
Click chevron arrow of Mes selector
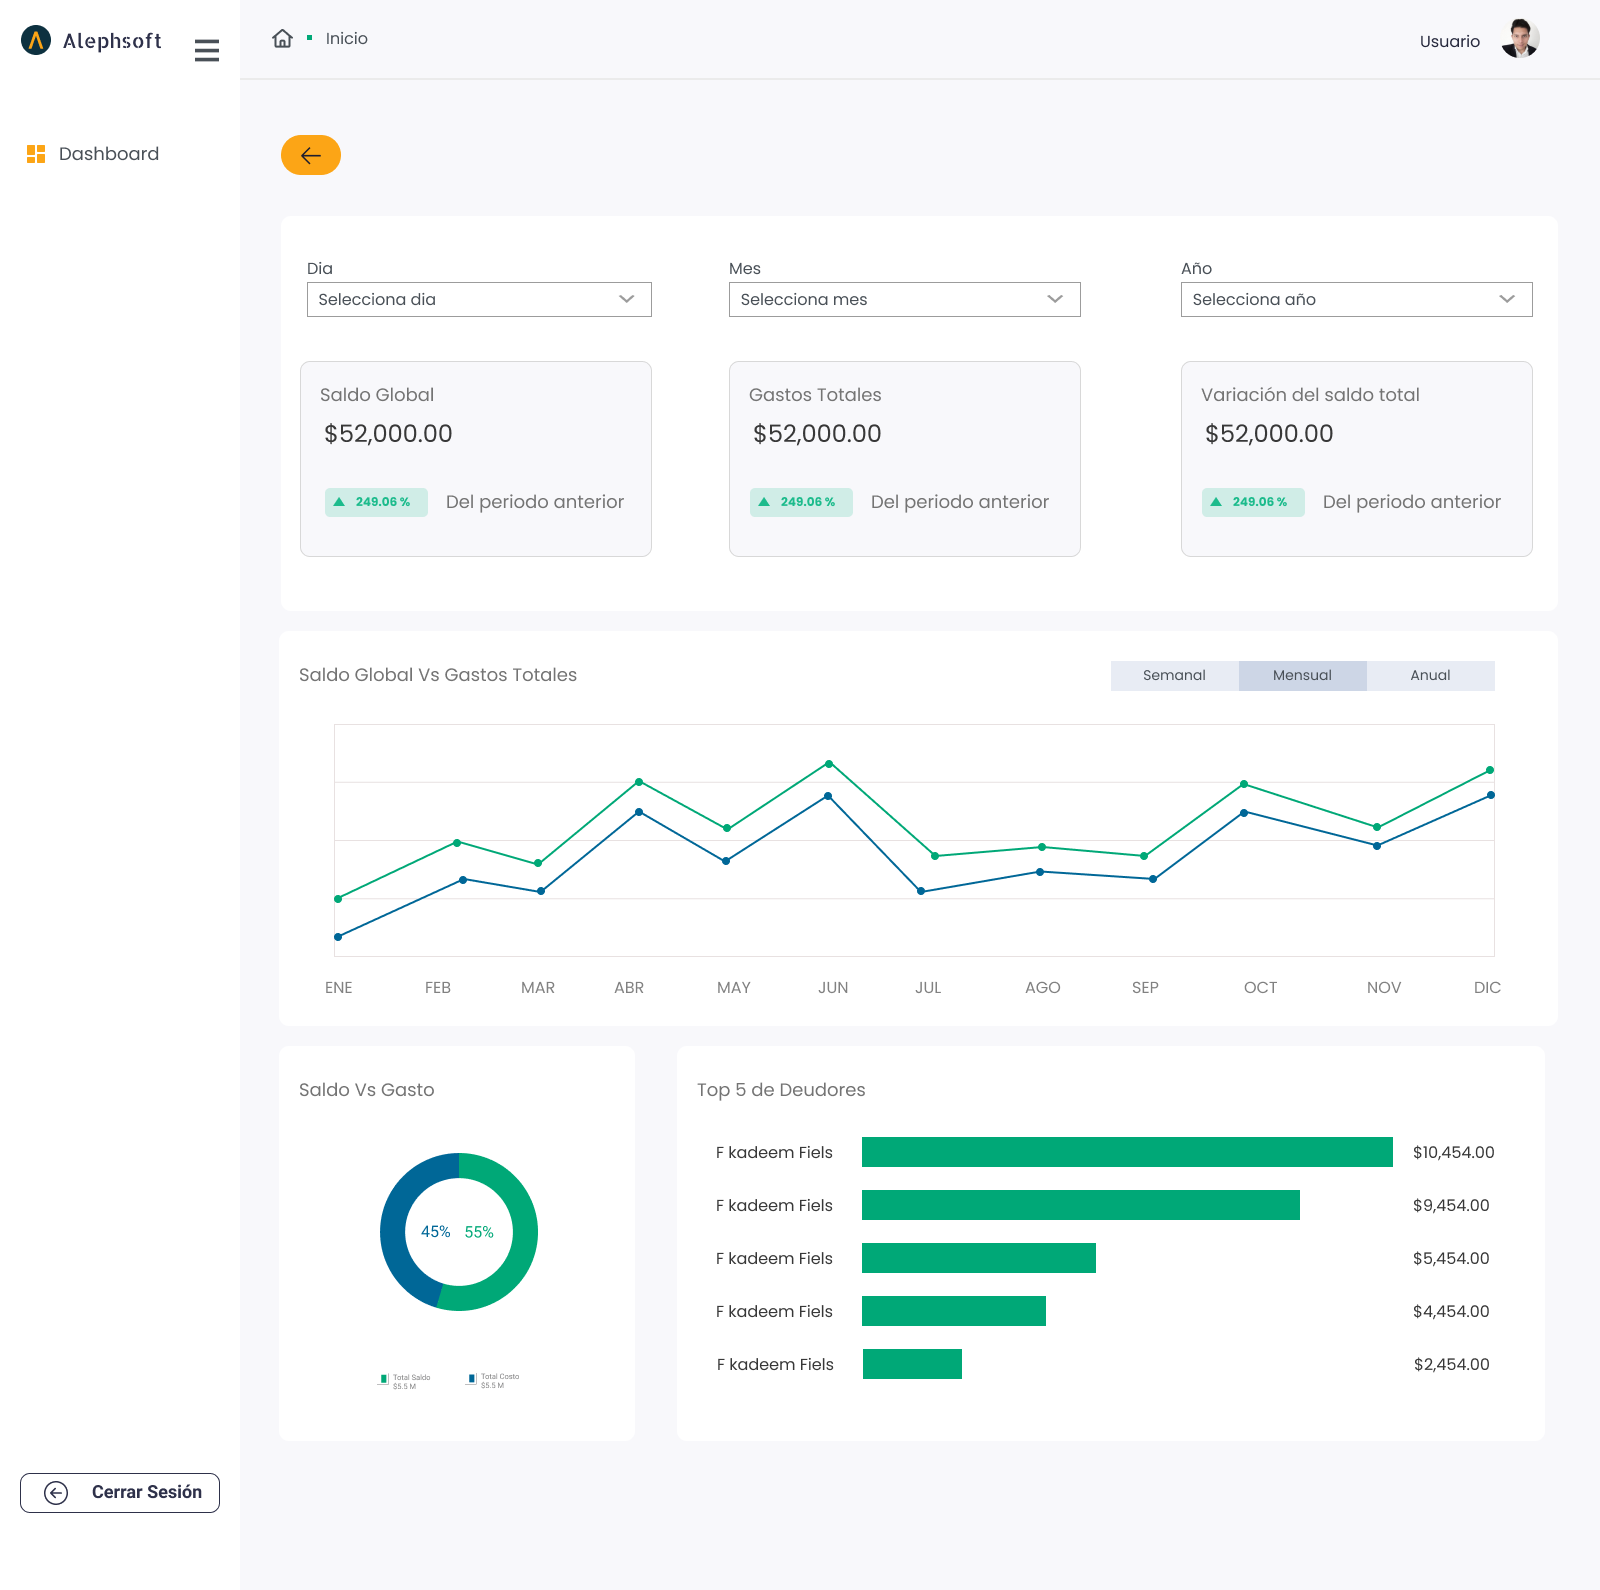[1055, 299]
